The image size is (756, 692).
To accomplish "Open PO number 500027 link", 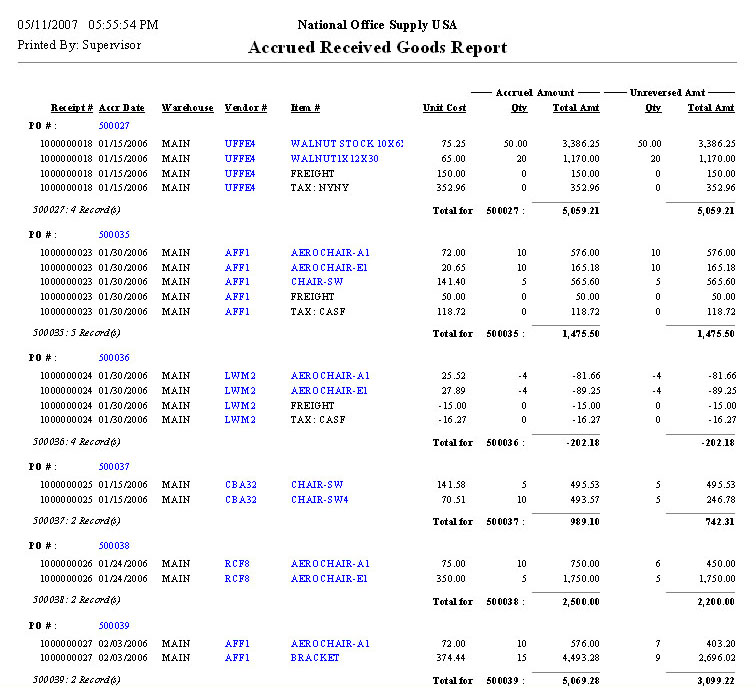I will (114, 126).
